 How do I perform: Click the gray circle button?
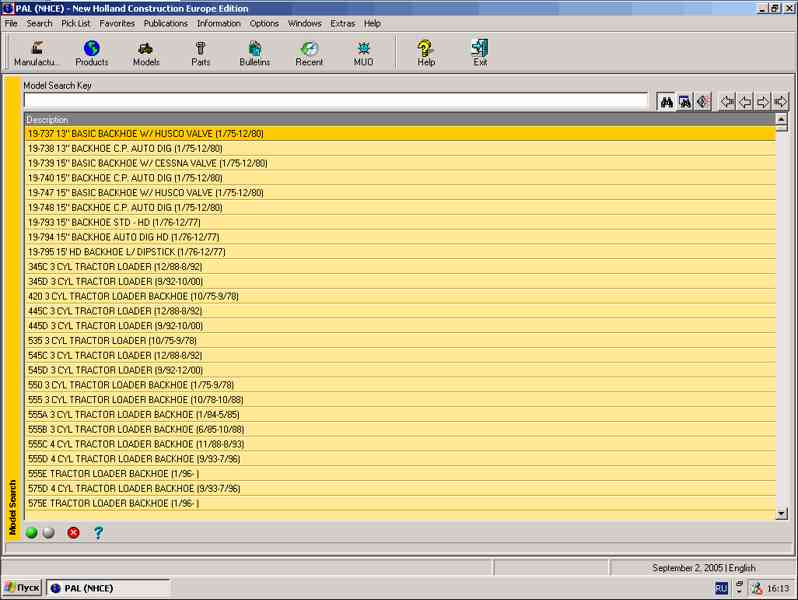point(48,533)
